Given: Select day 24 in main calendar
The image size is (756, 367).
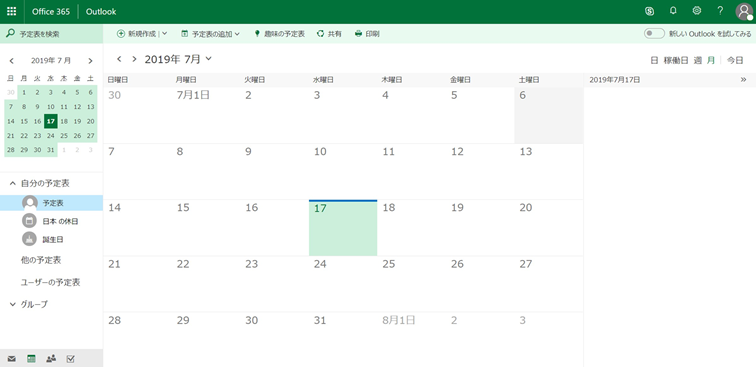Looking at the screenshot, I should pos(343,284).
